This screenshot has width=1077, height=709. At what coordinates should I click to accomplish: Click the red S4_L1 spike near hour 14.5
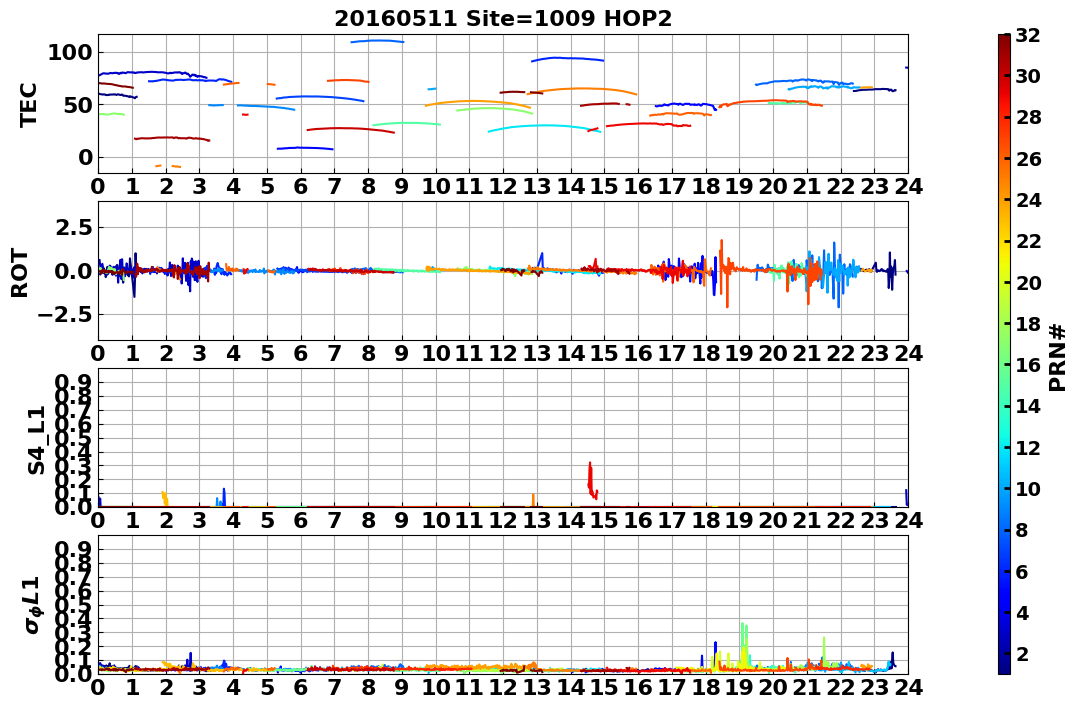[592, 480]
